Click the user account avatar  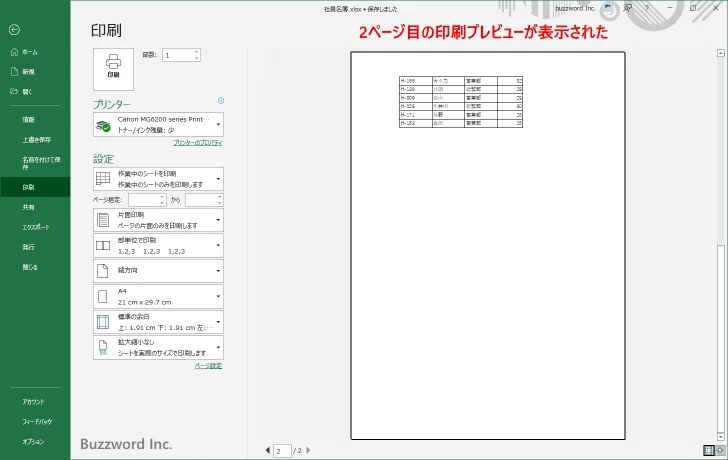(608, 8)
